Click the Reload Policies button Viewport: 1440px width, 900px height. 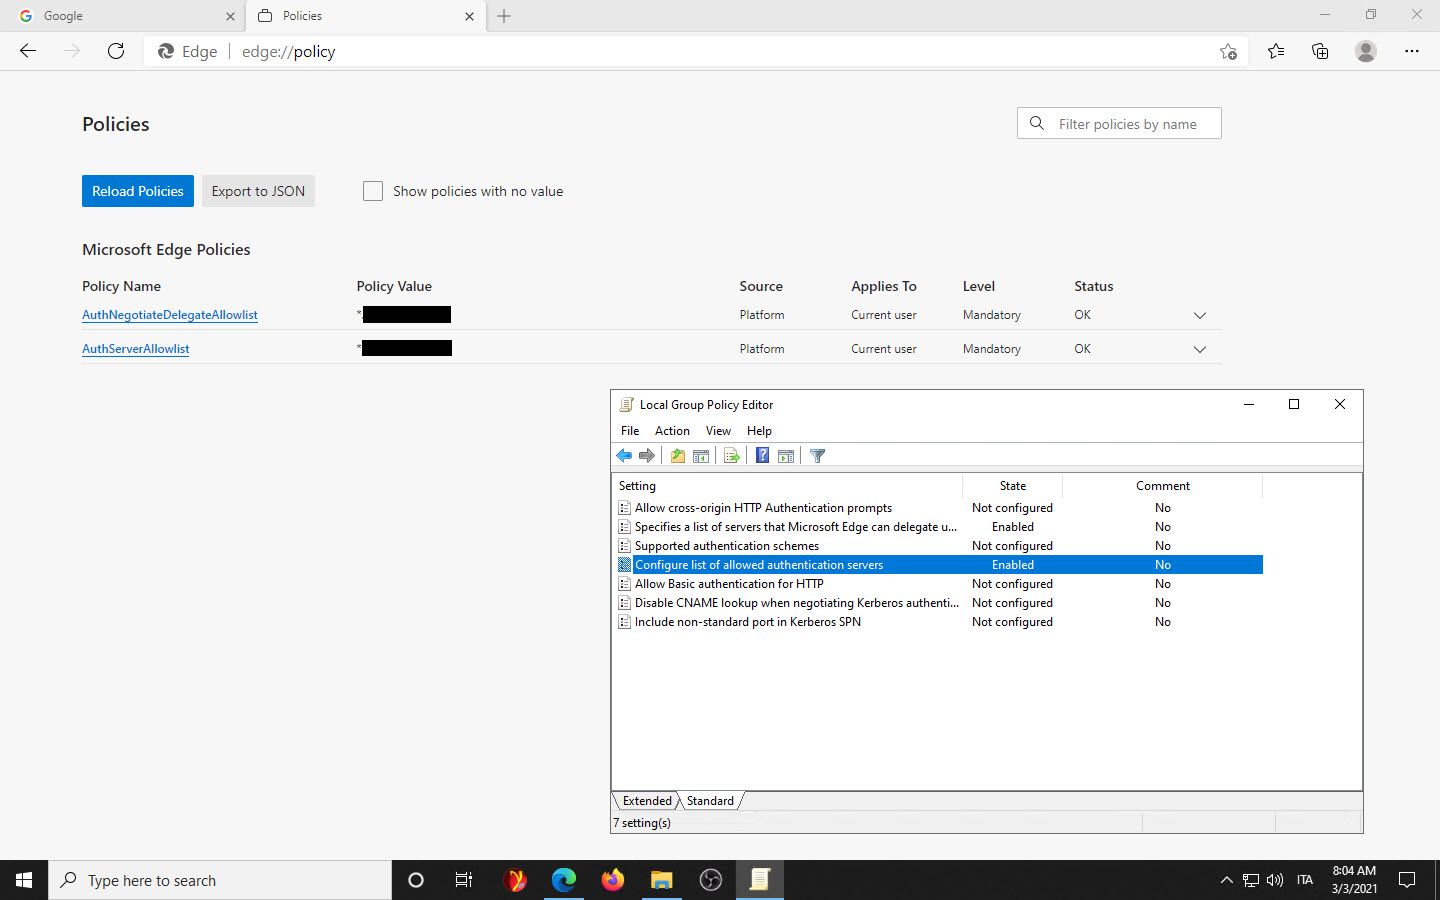coord(138,191)
